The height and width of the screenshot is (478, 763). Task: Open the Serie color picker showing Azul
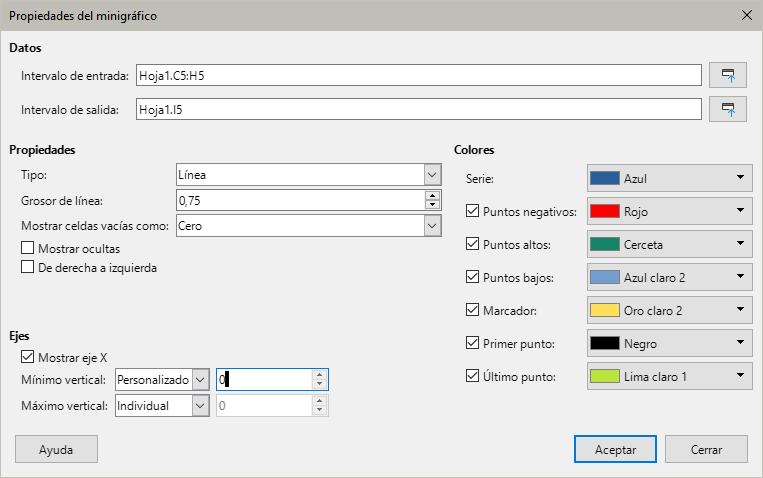(x=668, y=178)
